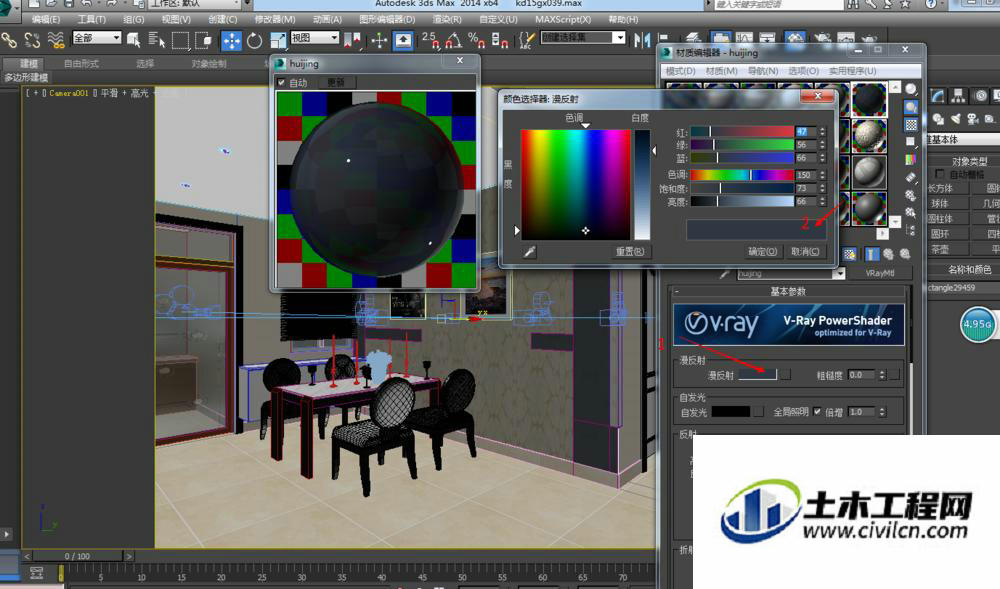1000x589 pixels.
Task: Click the 自发光 black color swatch
Action: [x=731, y=412]
